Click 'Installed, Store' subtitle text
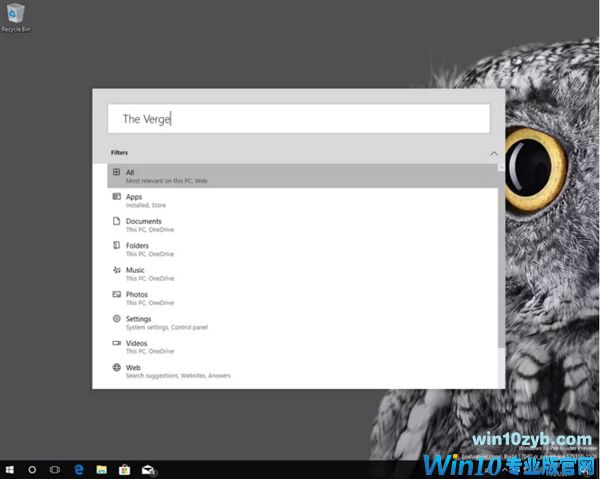This screenshot has height=479, width=600. [x=146, y=205]
